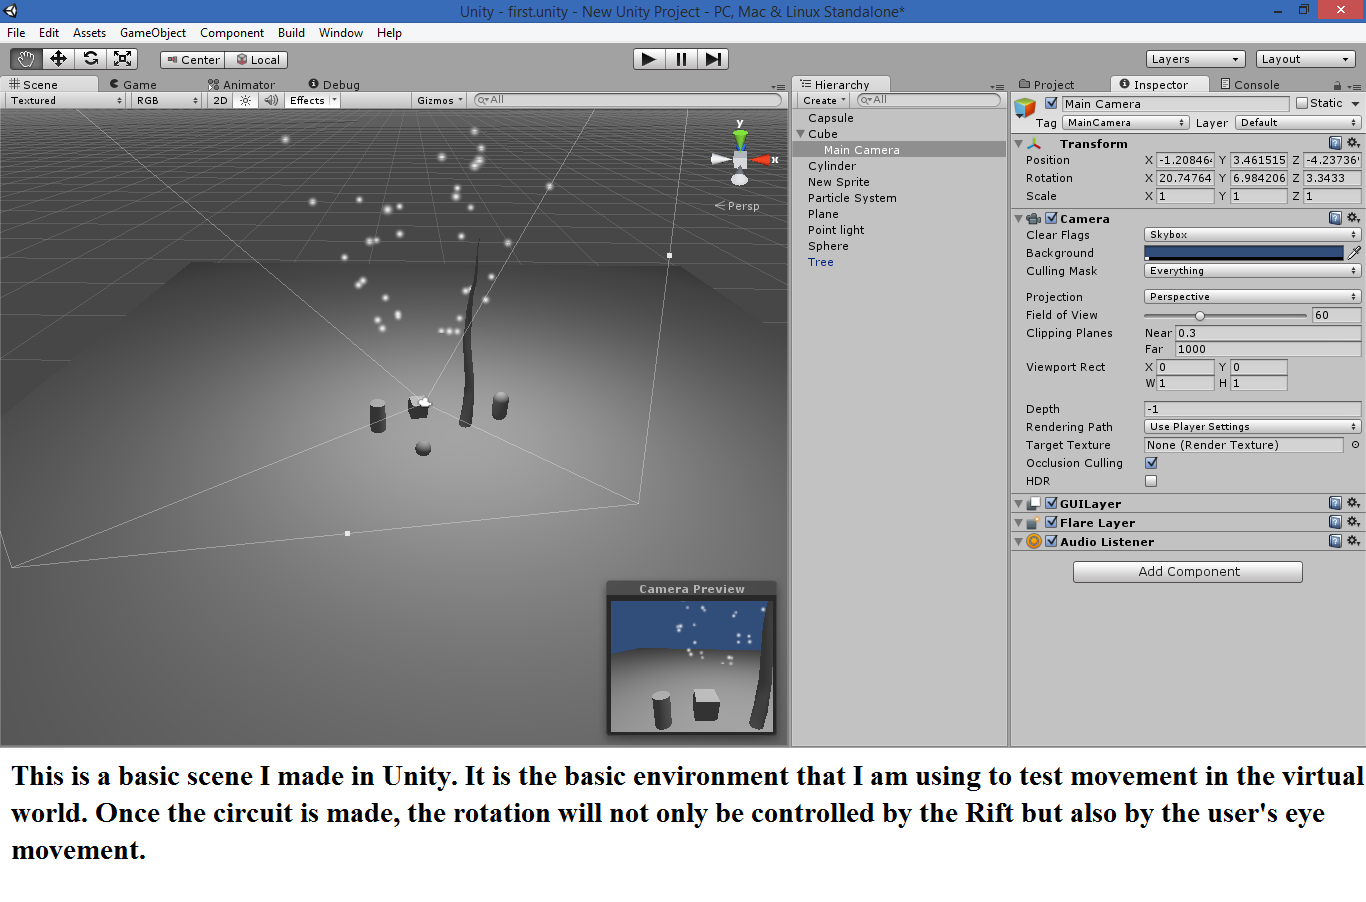The width and height of the screenshot is (1366, 902).
Task: Open the Component menu
Action: point(232,33)
